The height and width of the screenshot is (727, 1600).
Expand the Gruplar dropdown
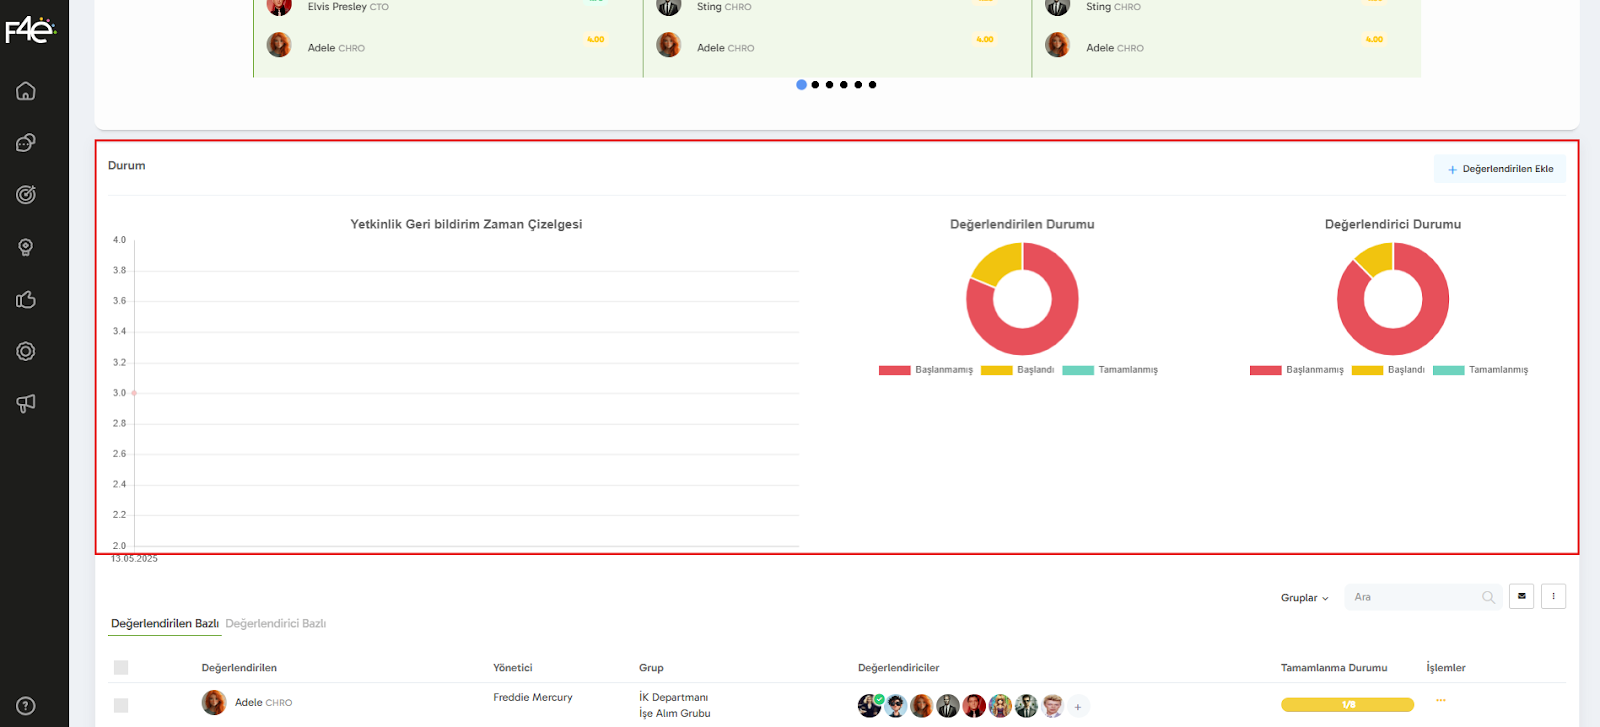[x=1304, y=598]
